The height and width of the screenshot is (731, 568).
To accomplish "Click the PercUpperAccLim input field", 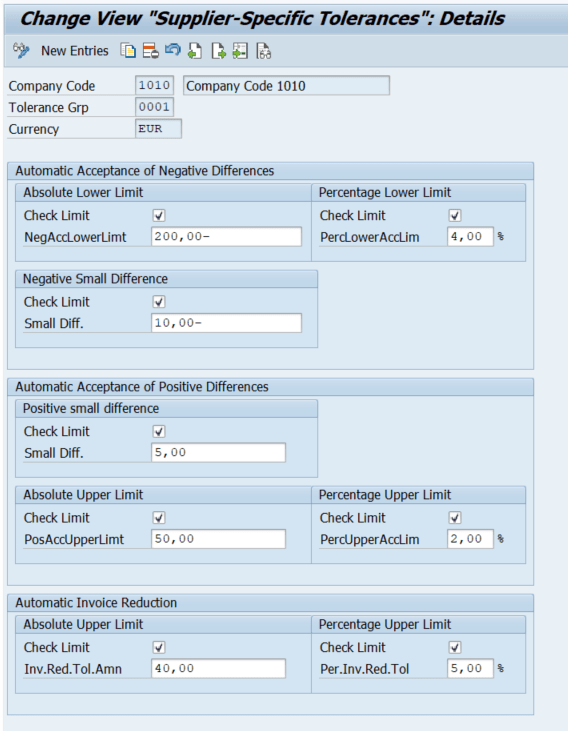I will click(x=470, y=539).
